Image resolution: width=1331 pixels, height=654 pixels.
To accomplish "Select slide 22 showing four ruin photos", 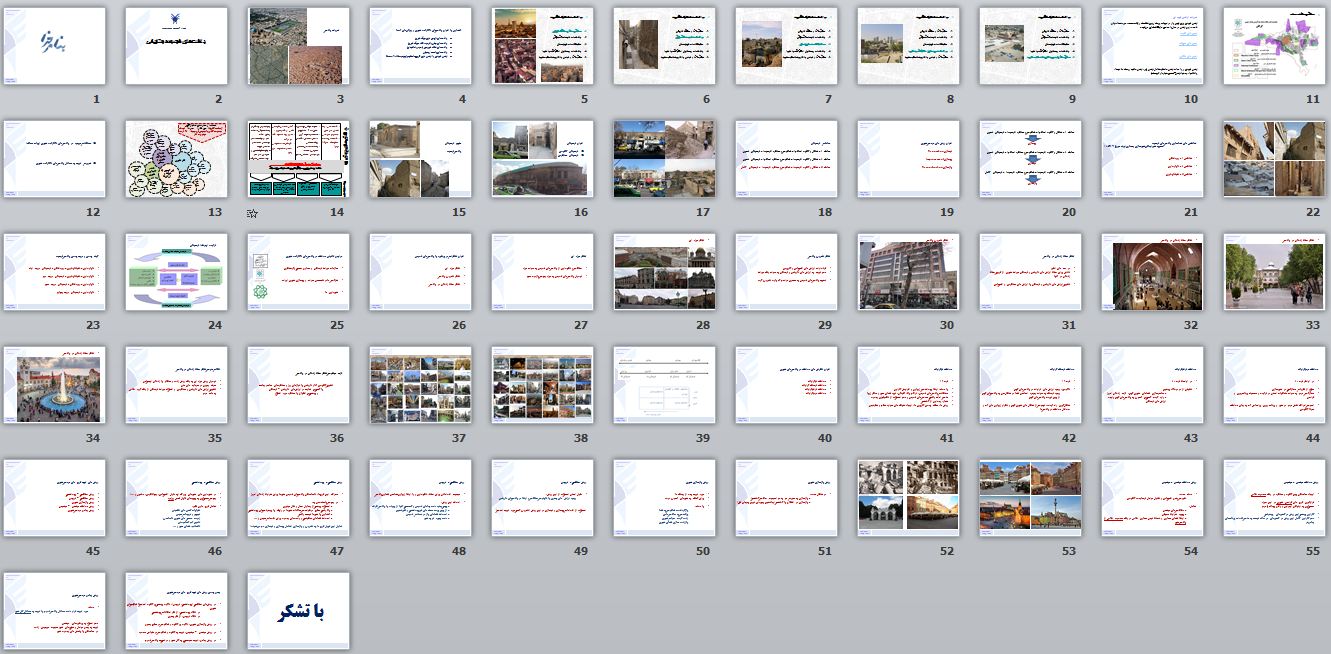I will 1274,159.
